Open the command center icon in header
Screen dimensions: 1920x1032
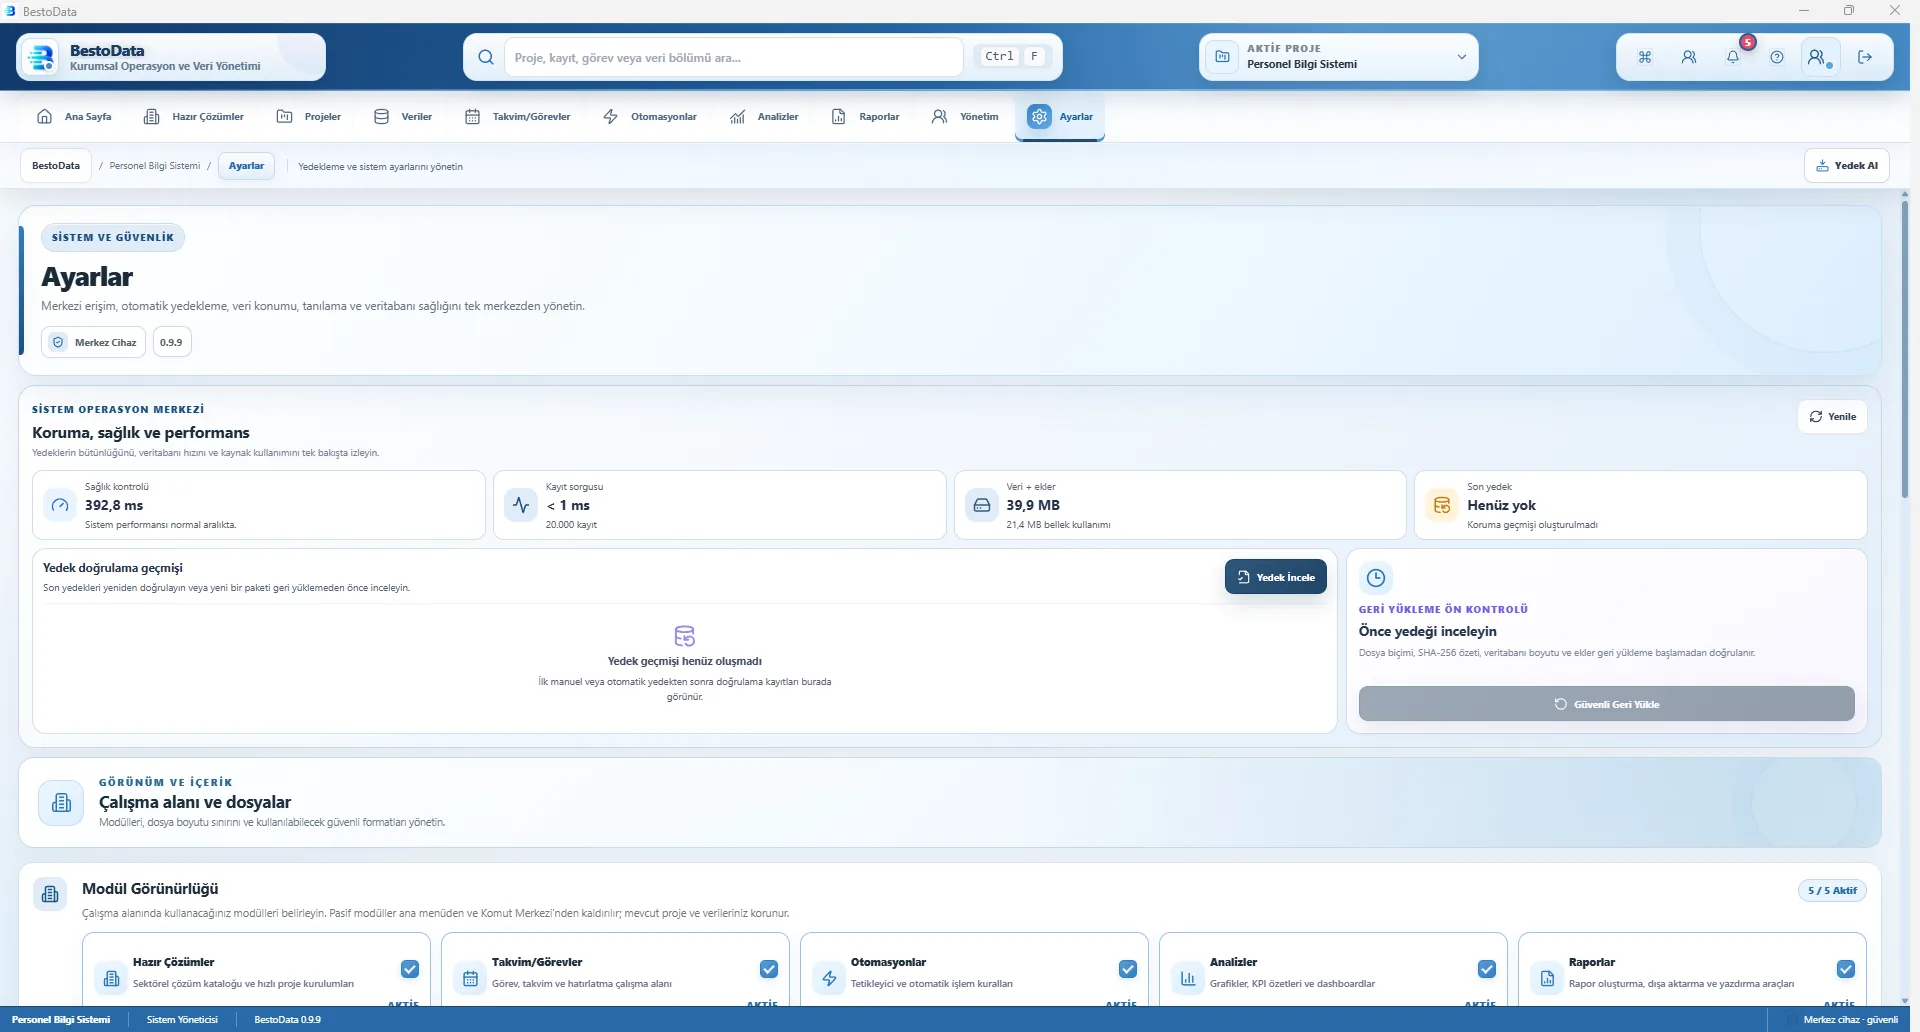point(1645,57)
